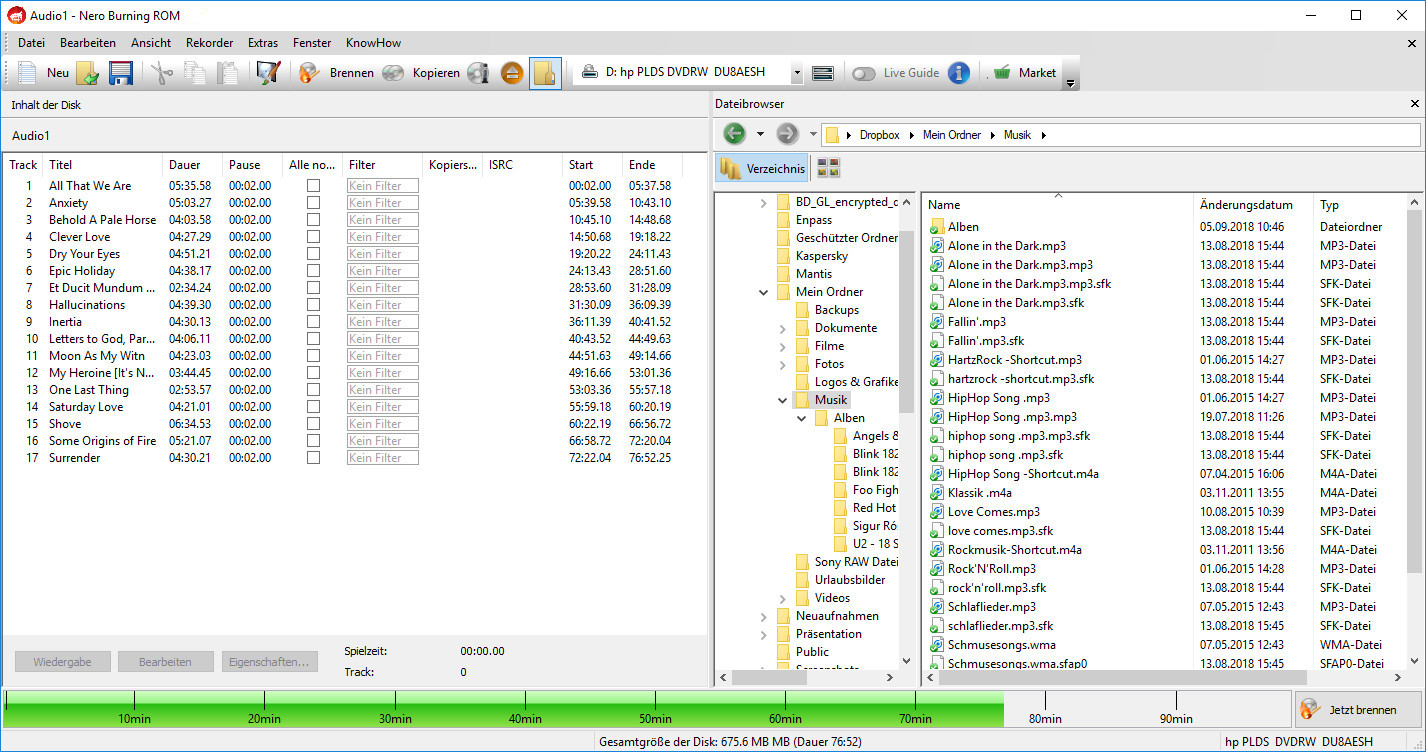
Task: Eject the disc with the orange icon
Action: (x=512, y=73)
